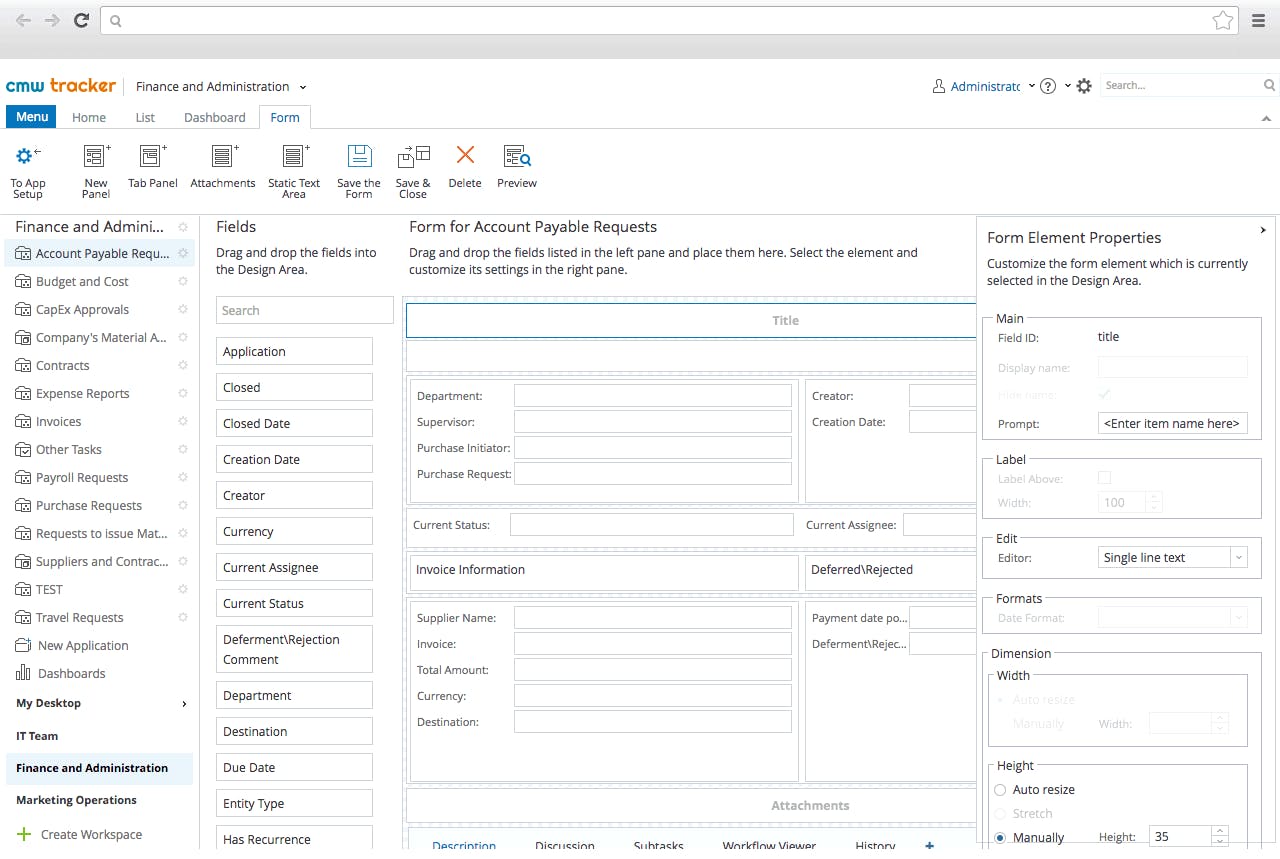Add a new tab with the plus icon
This screenshot has width=1280, height=859.
[930, 846]
